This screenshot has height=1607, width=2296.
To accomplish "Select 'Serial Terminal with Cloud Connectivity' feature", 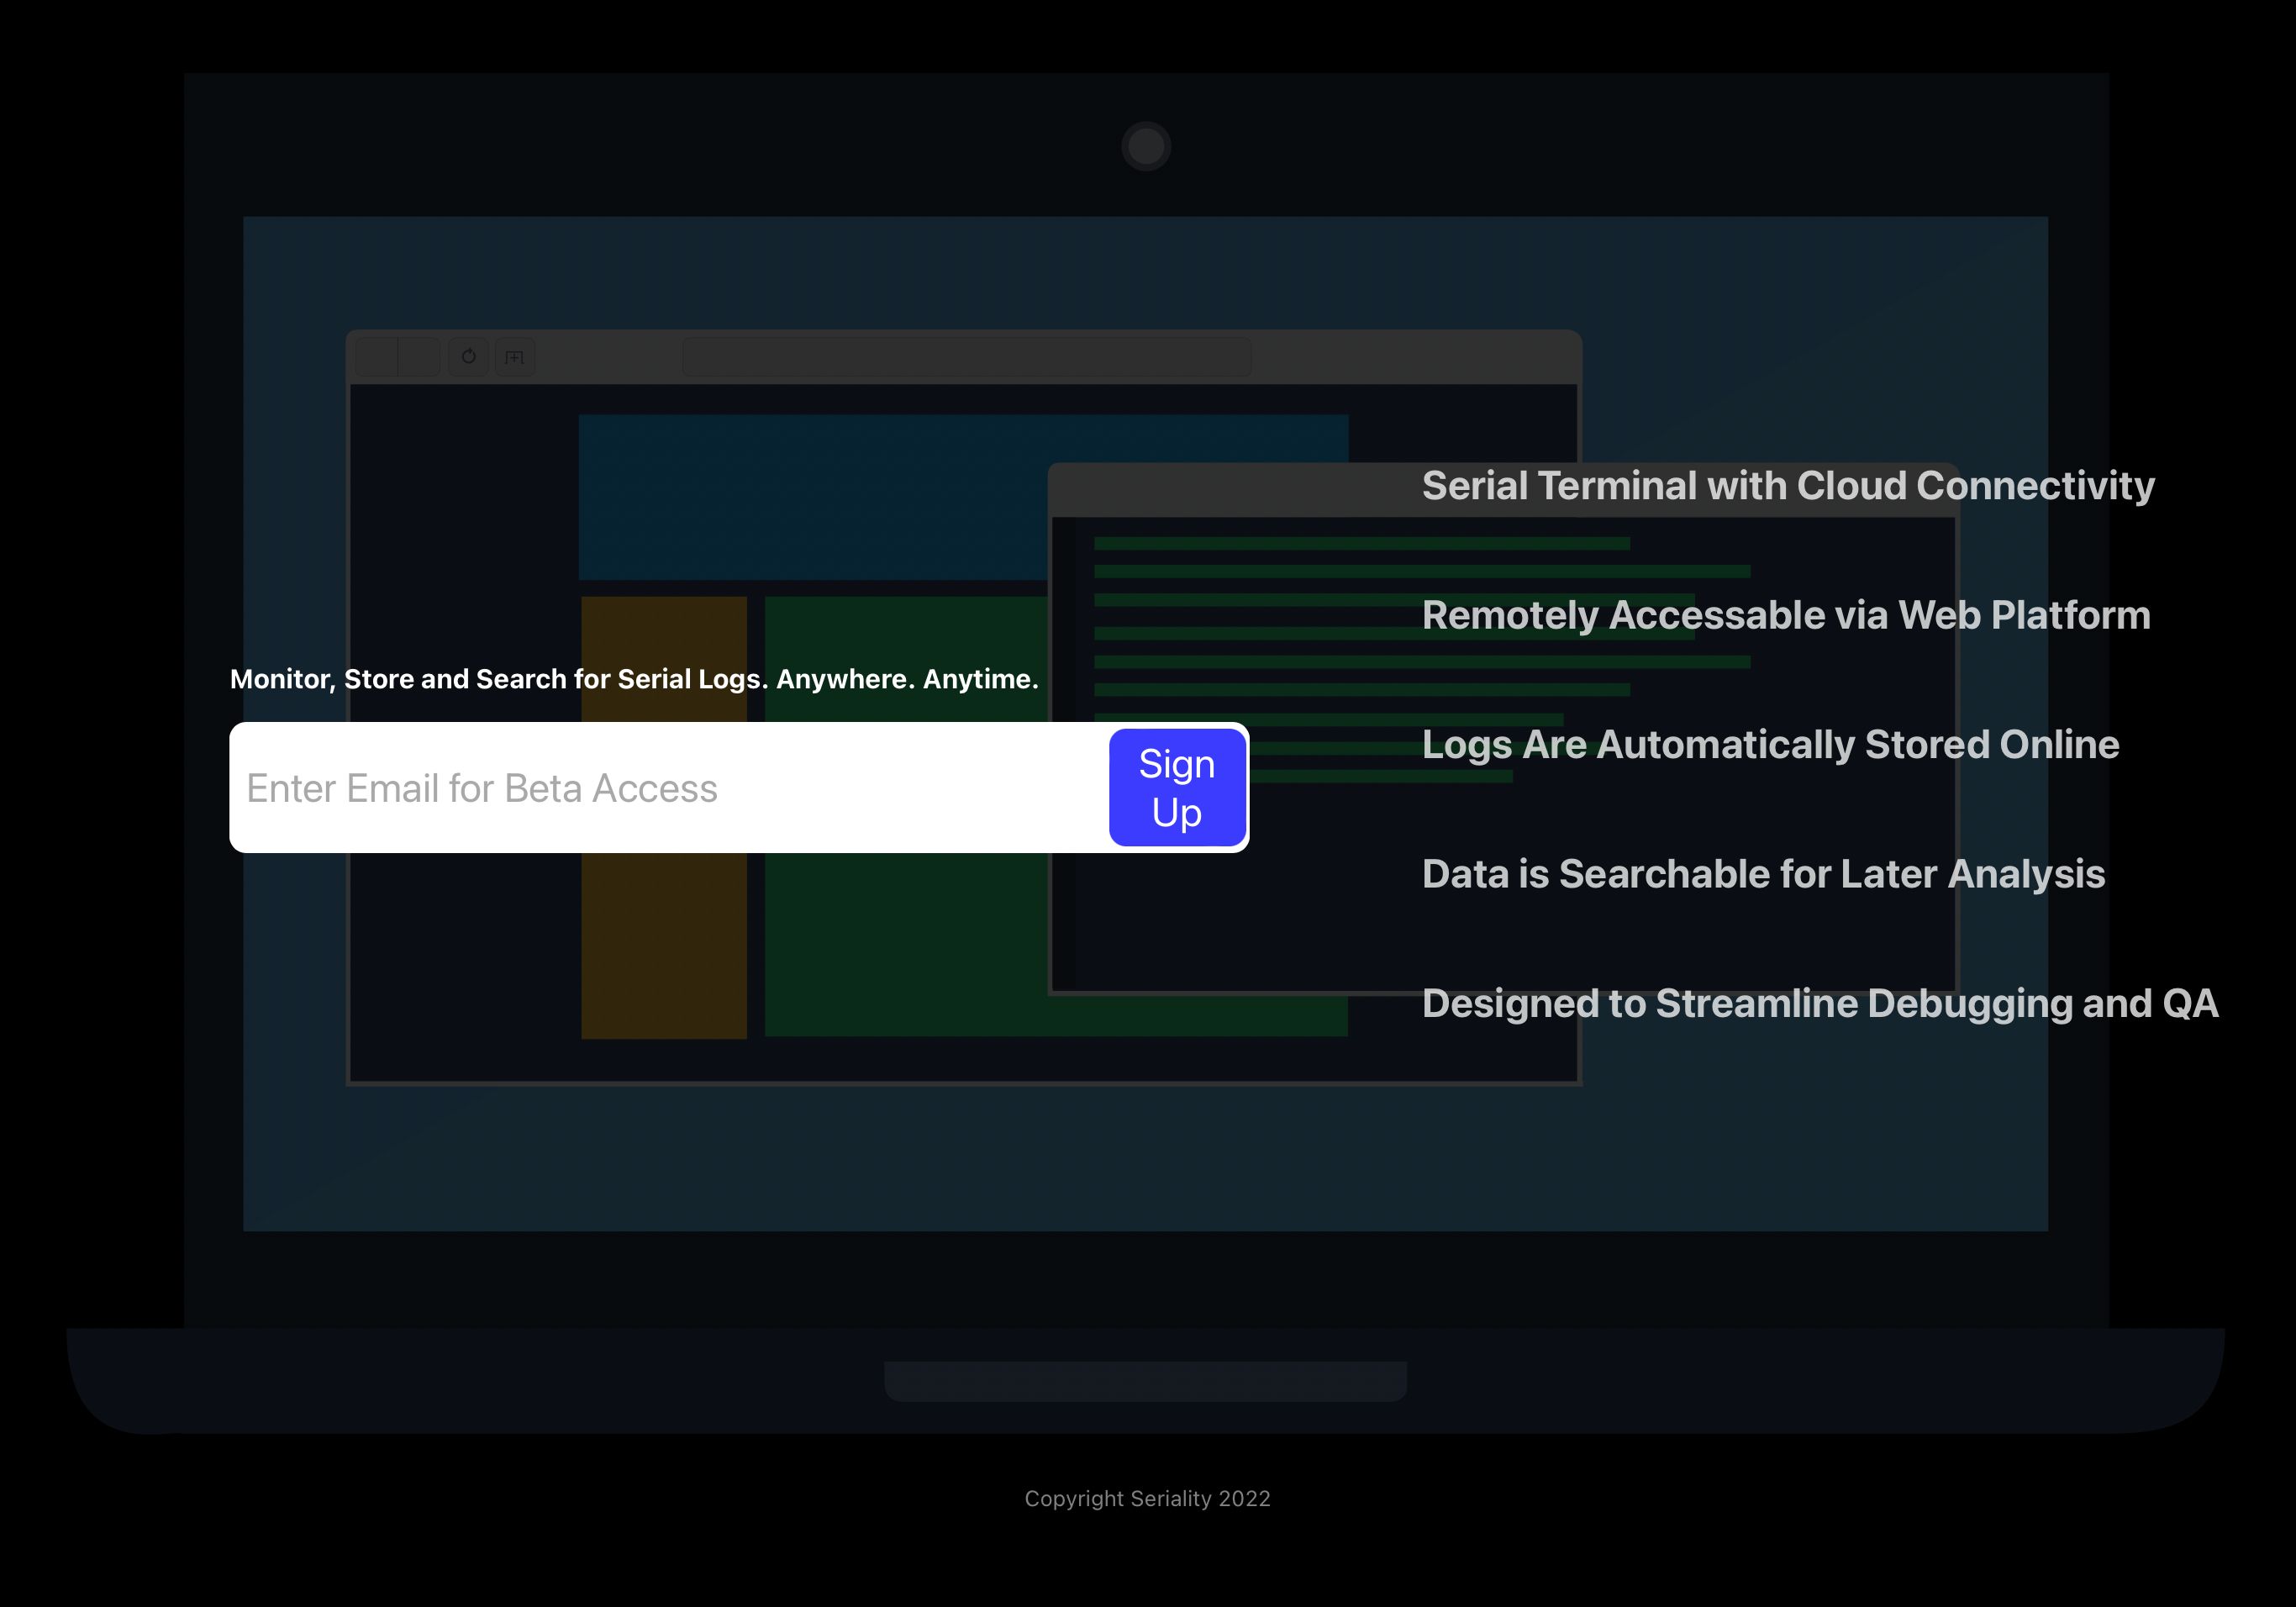I will tap(1788, 486).
